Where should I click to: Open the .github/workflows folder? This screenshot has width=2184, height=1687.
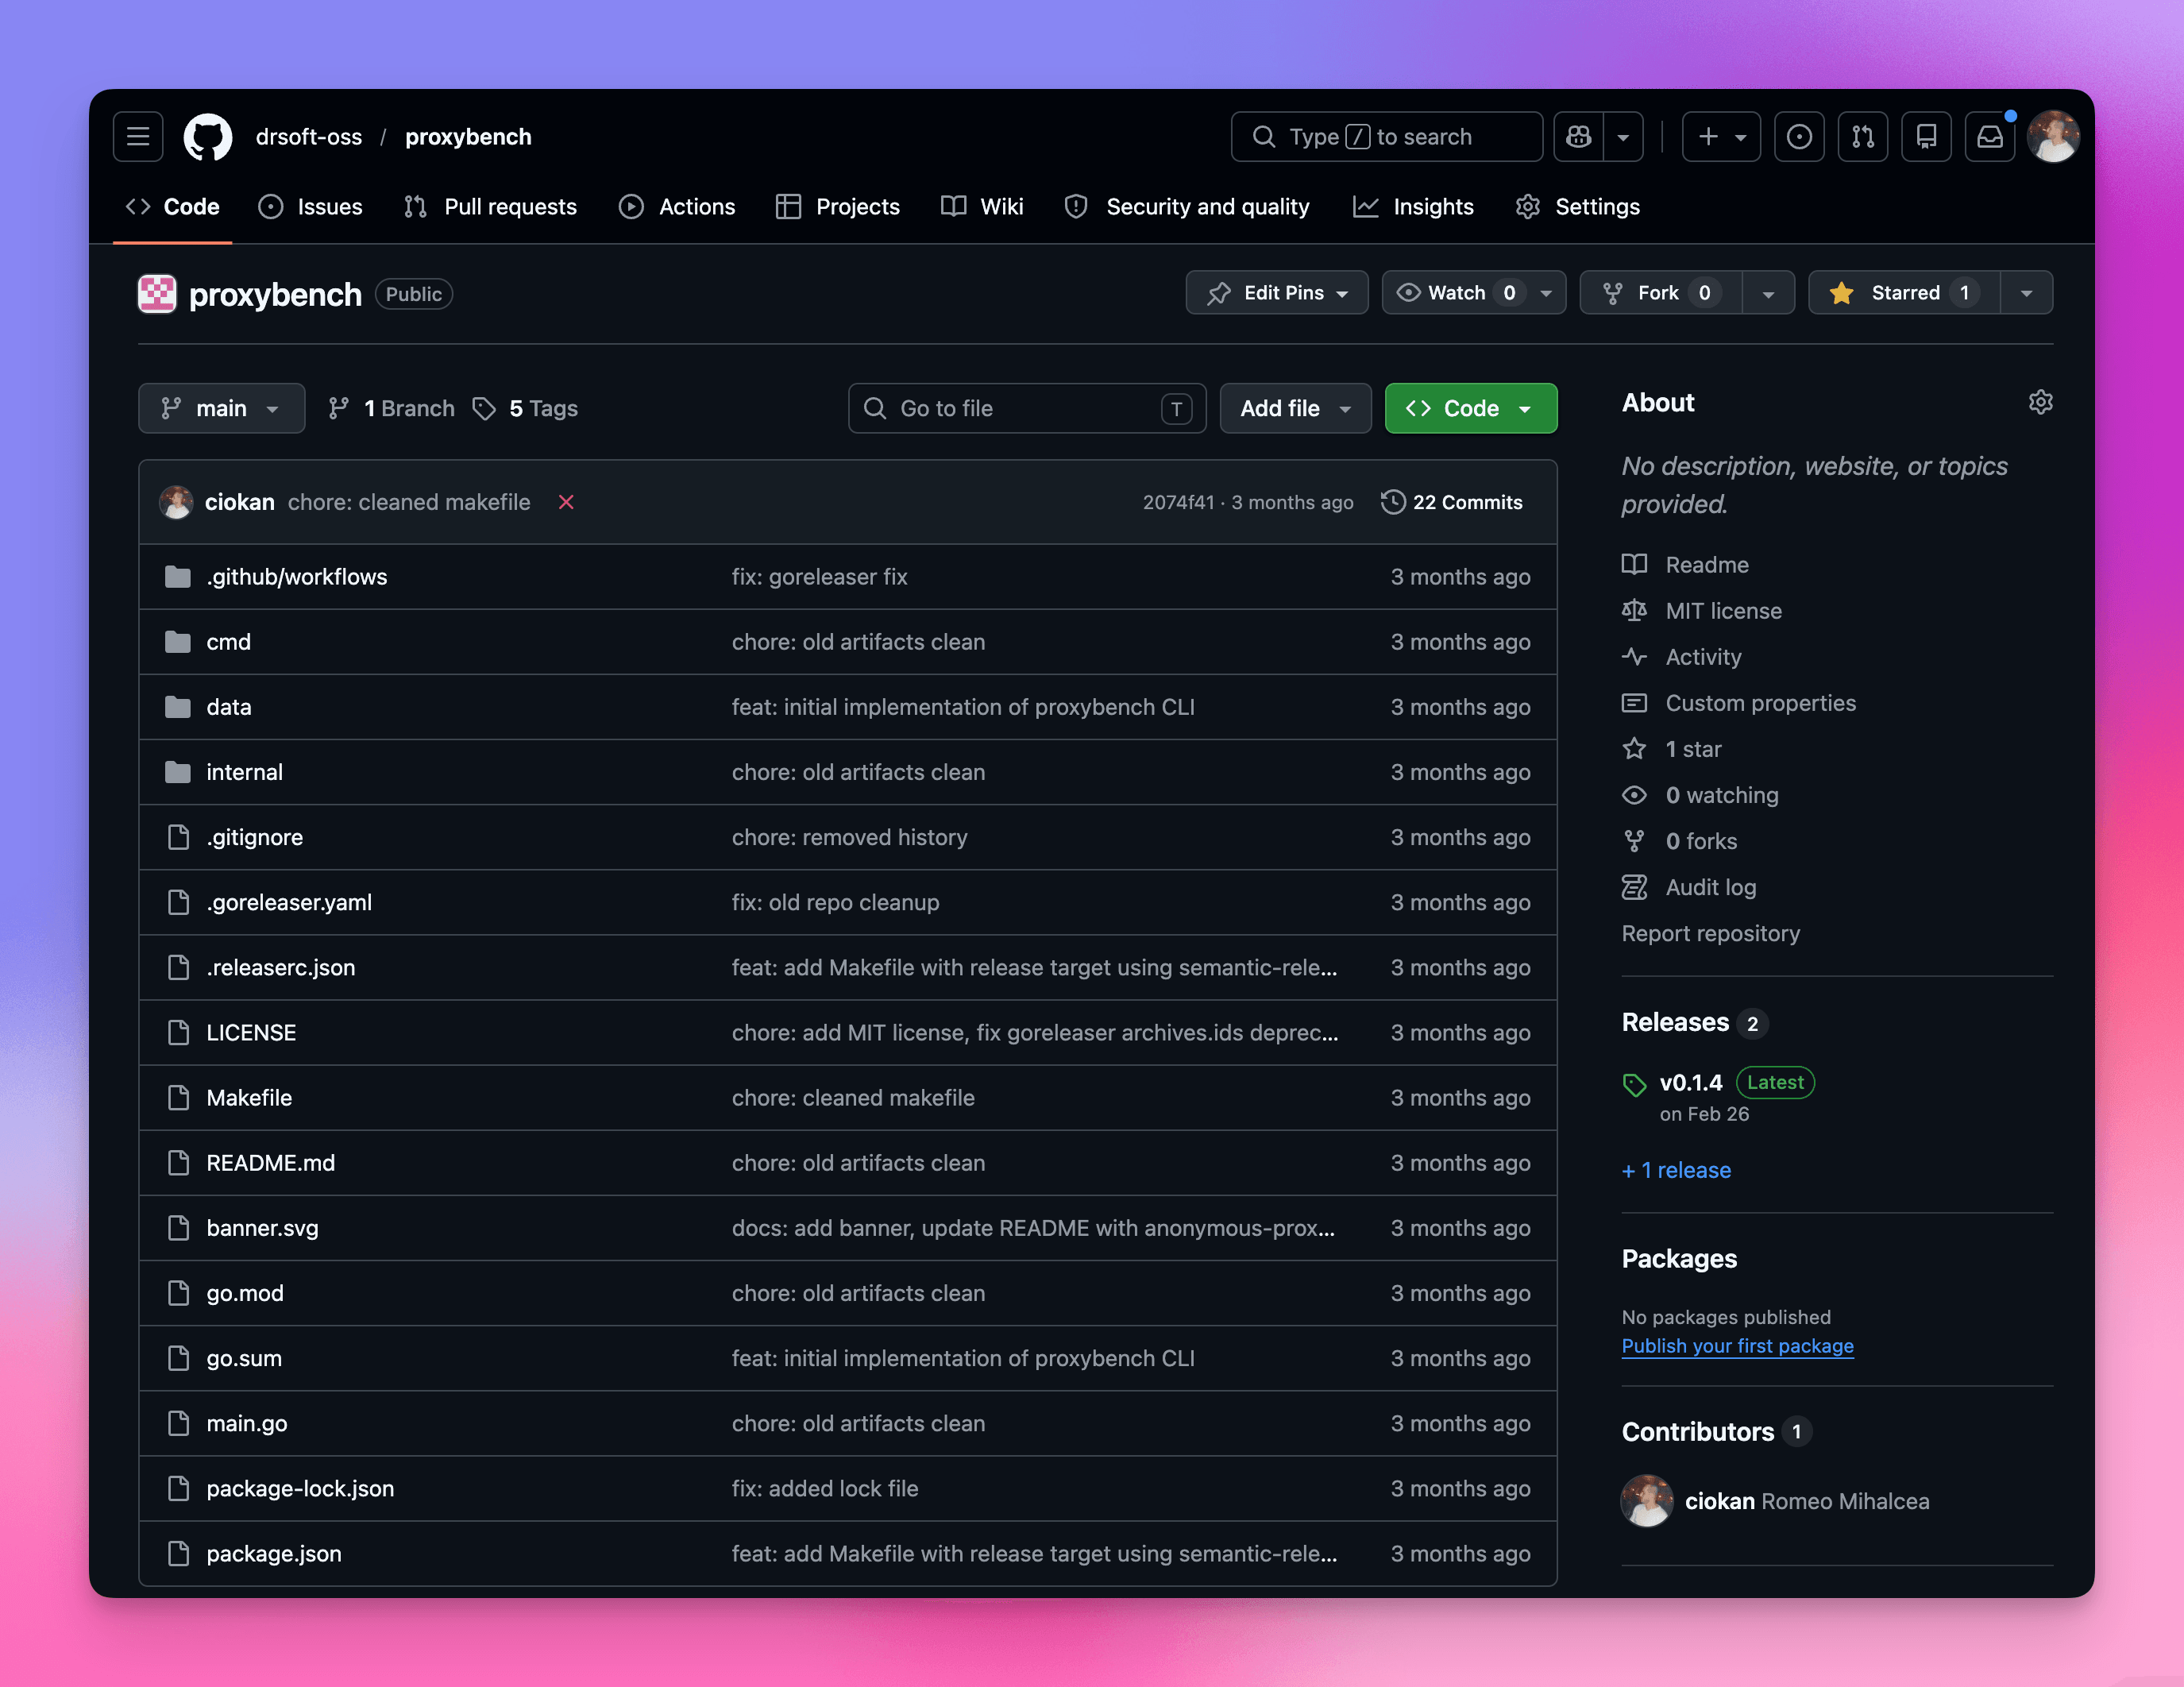click(296, 577)
